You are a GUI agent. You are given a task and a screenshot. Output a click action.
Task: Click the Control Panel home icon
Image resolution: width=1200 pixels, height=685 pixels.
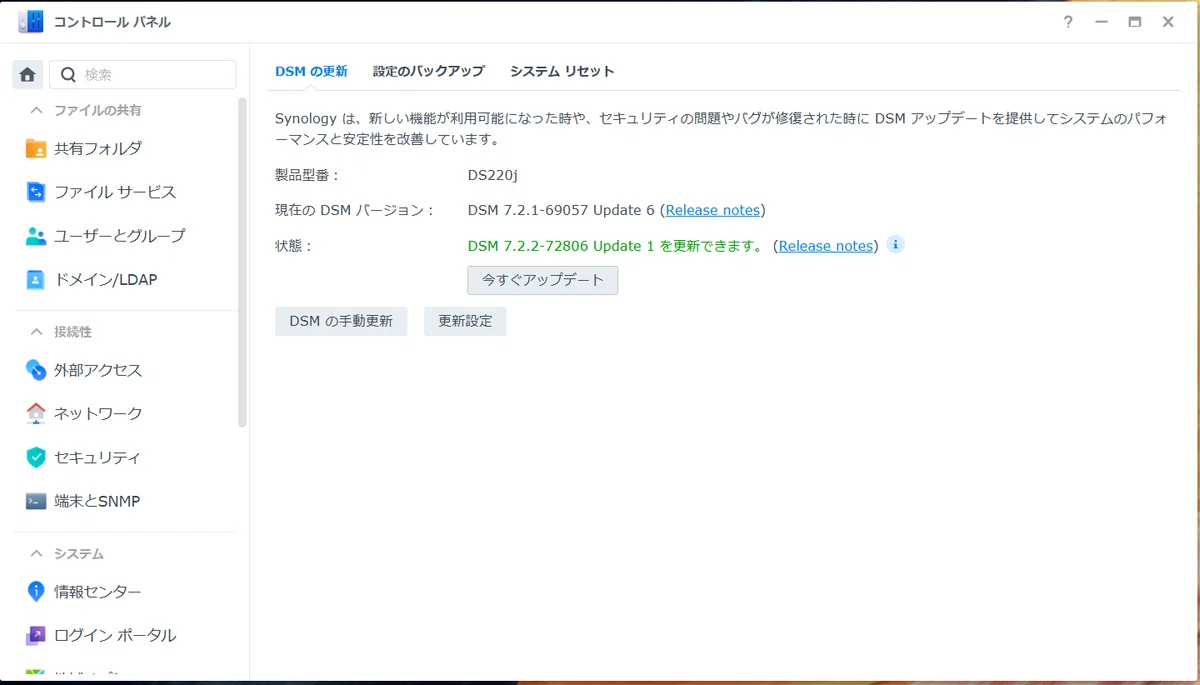pos(27,75)
